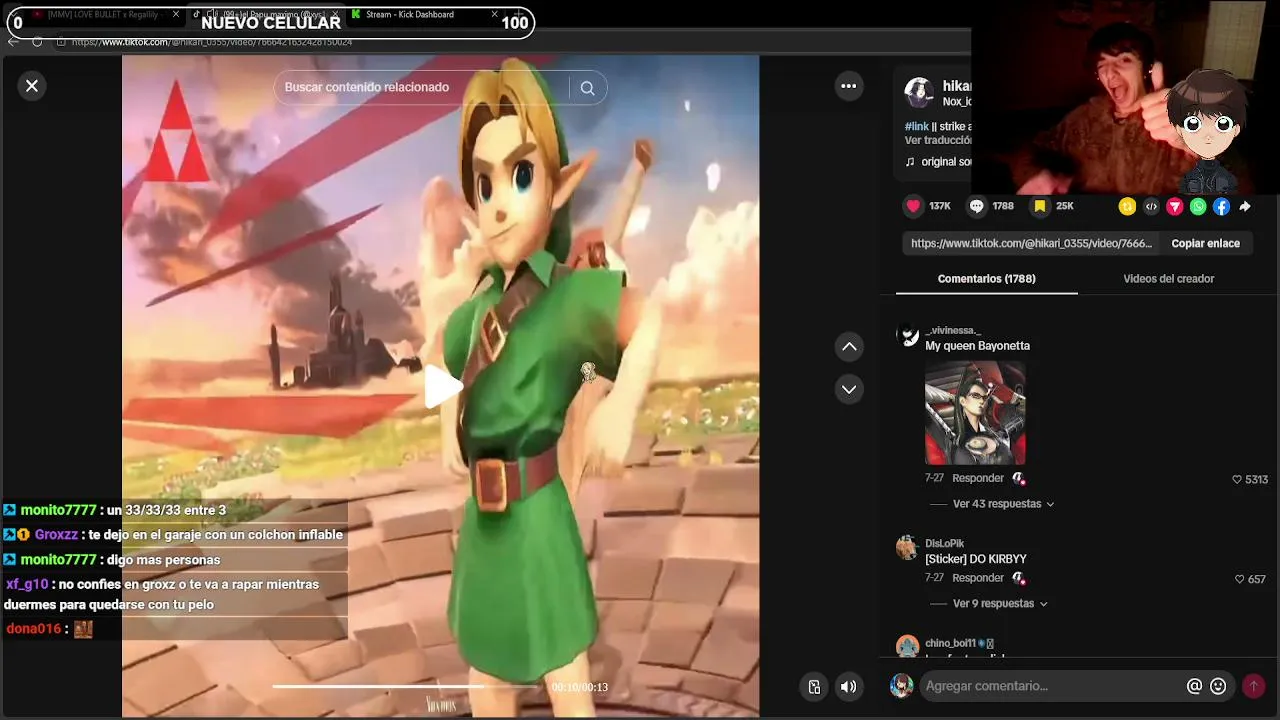
Task: Post the comment with red arrow button
Action: click(1253, 686)
